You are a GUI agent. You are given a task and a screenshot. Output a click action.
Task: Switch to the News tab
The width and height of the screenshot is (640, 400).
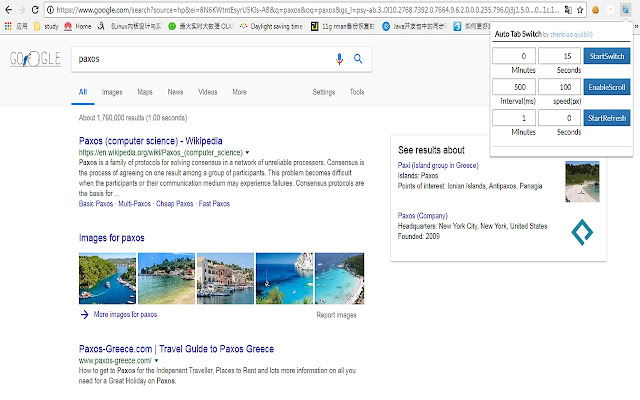[175, 92]
